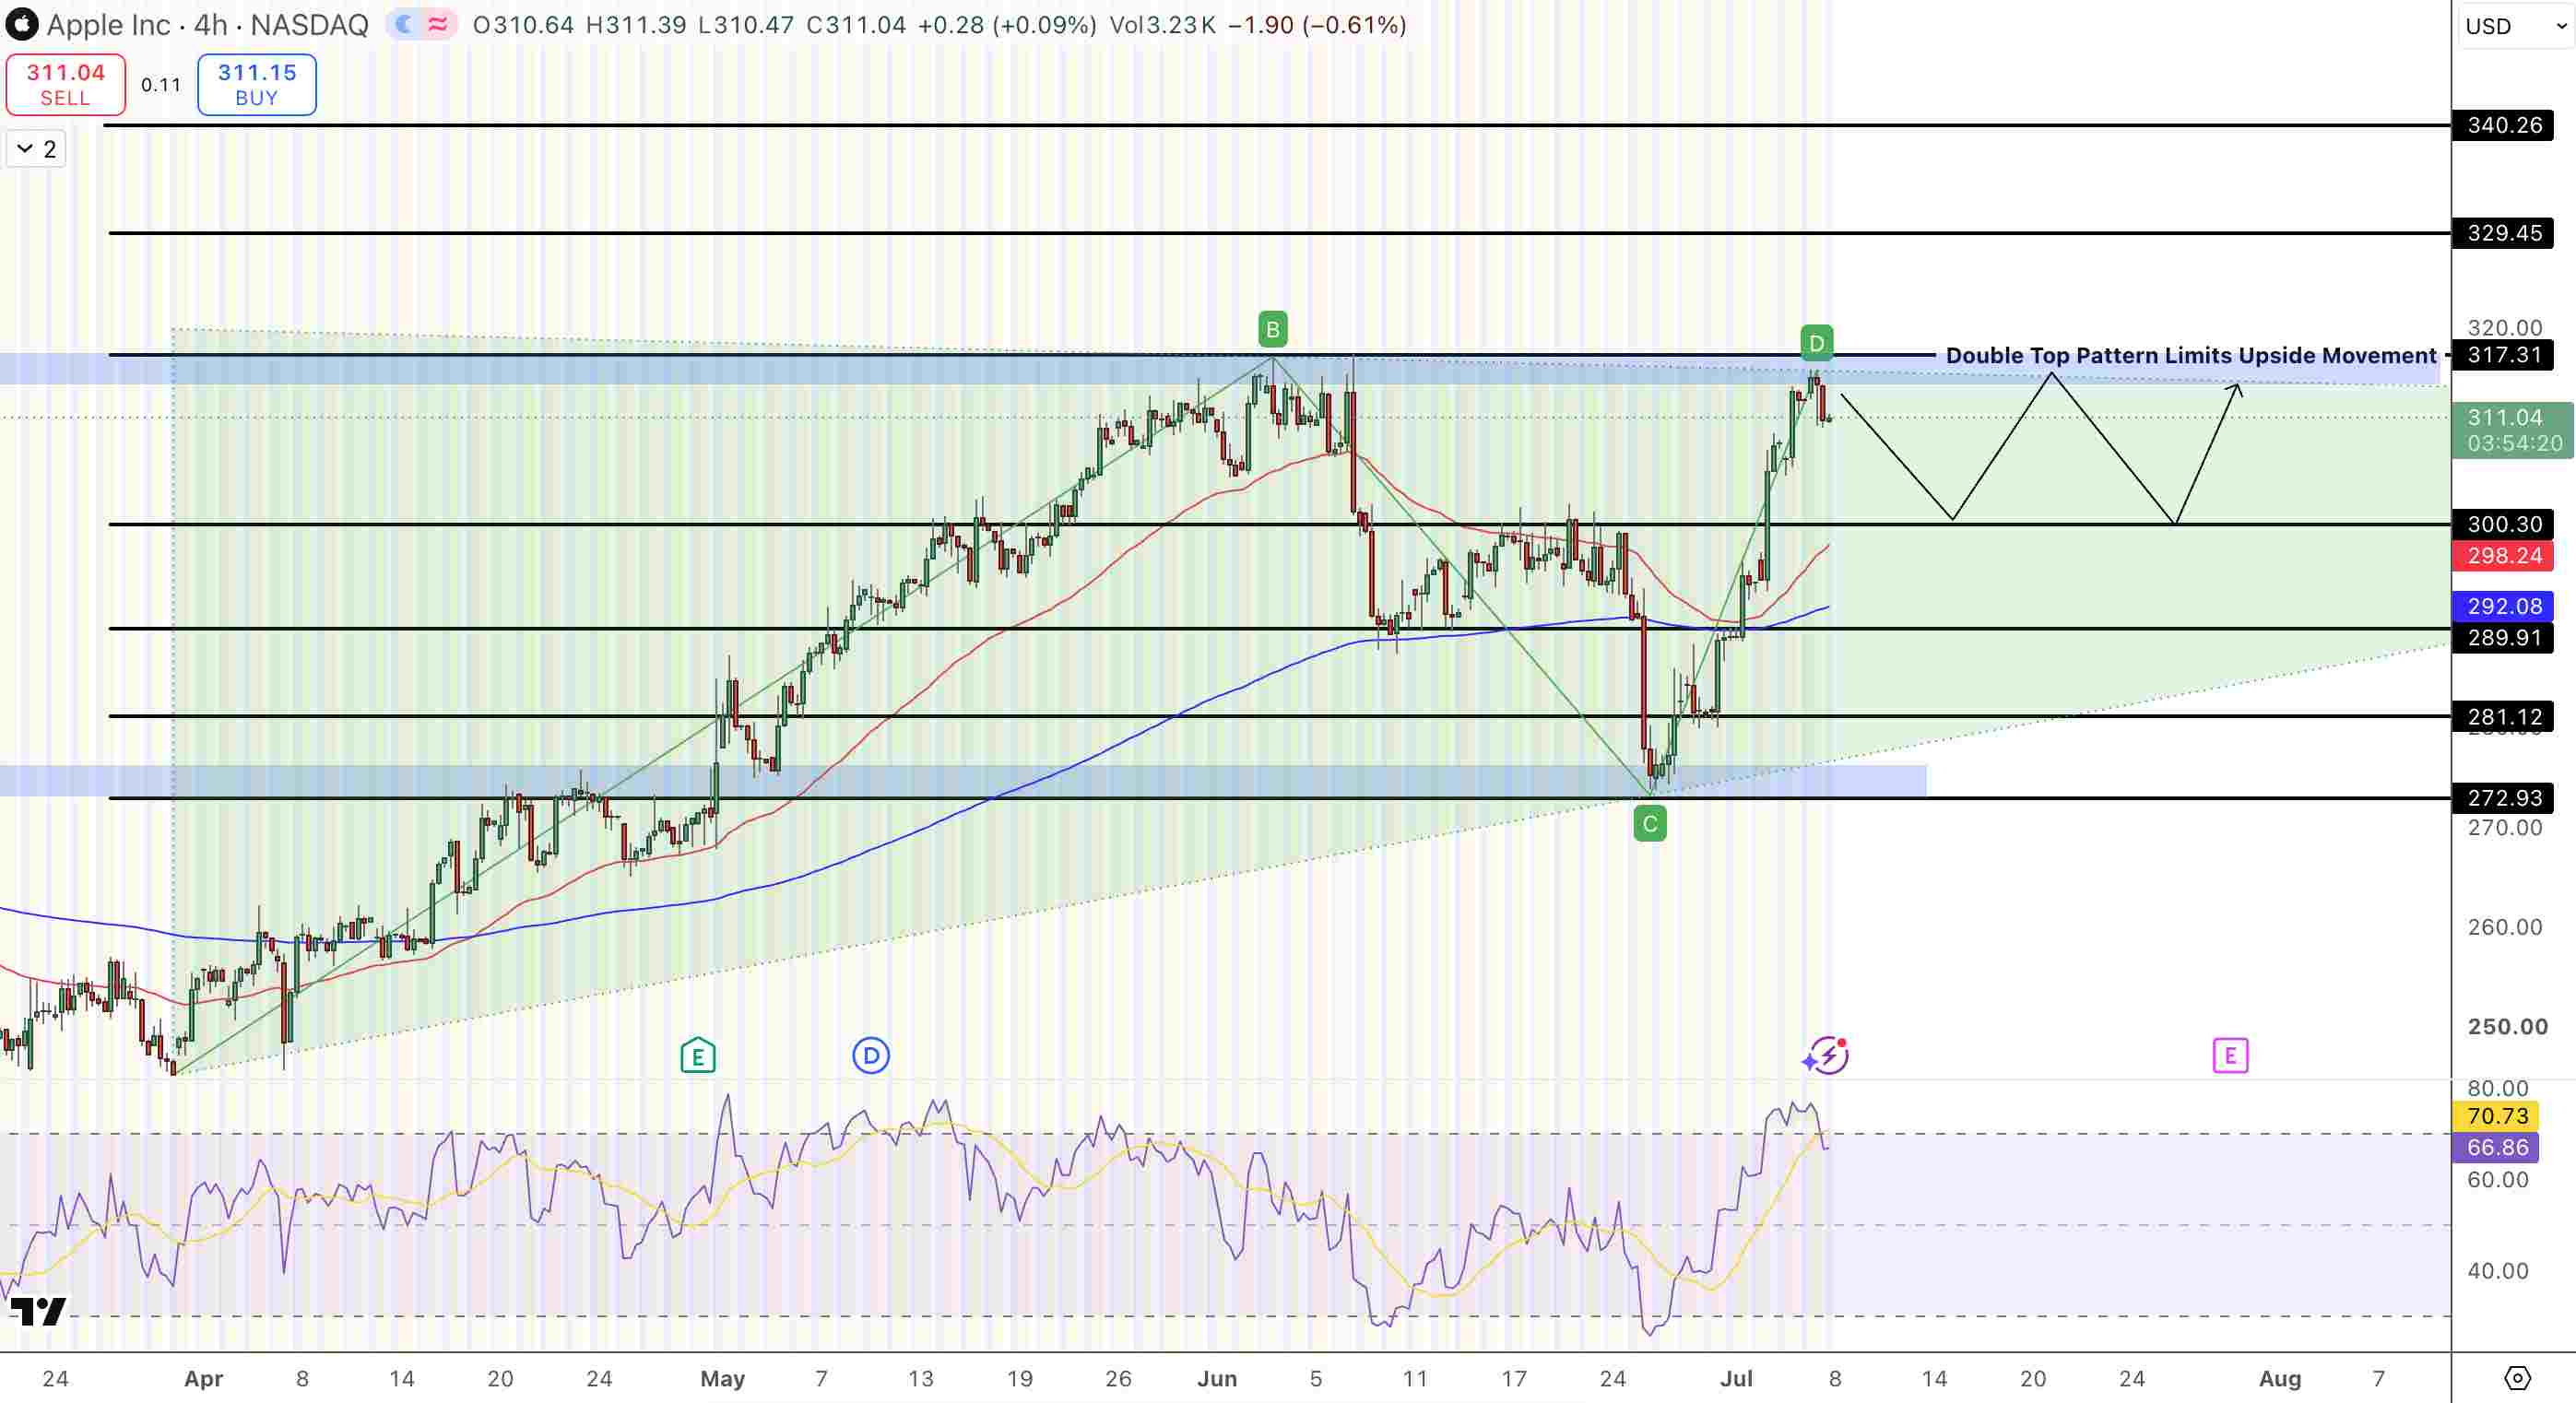Expand the collapsed indicators legend showing 2
This screenshot has height=1403, width=2576.
[x=36, y=149]
